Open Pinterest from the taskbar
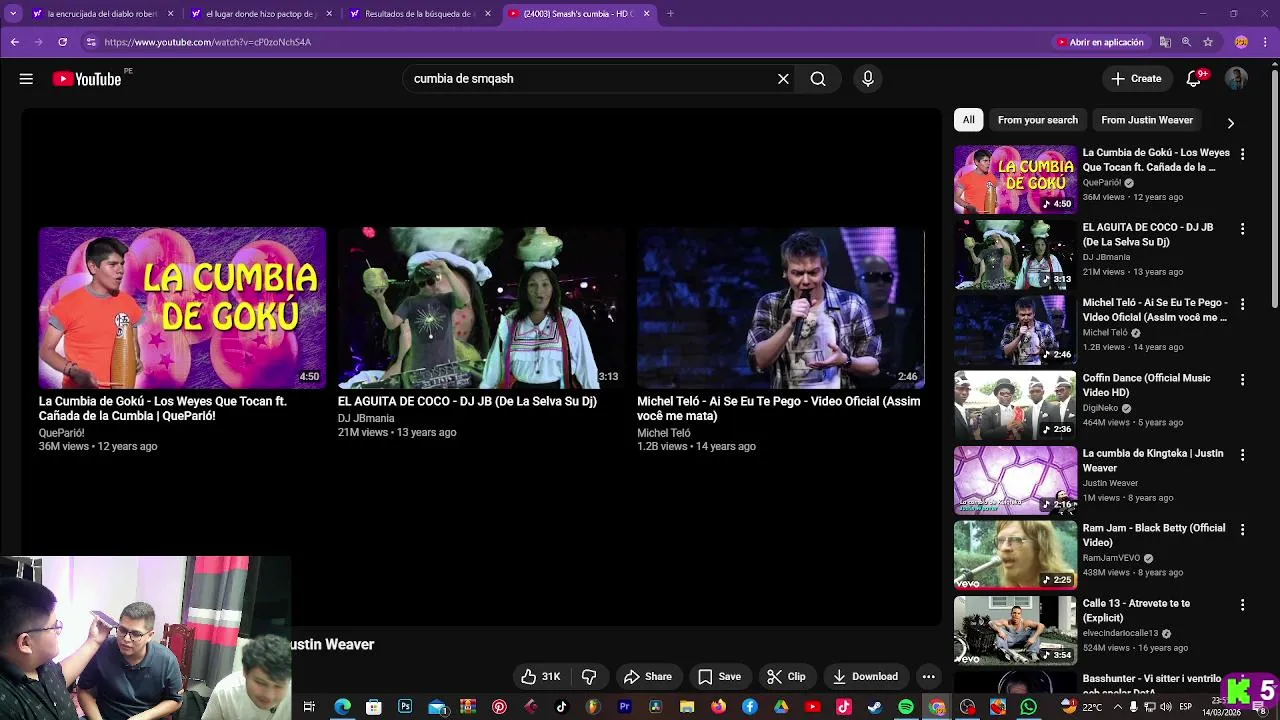This screenshot has width=1280, height=720. click(499, 707)
